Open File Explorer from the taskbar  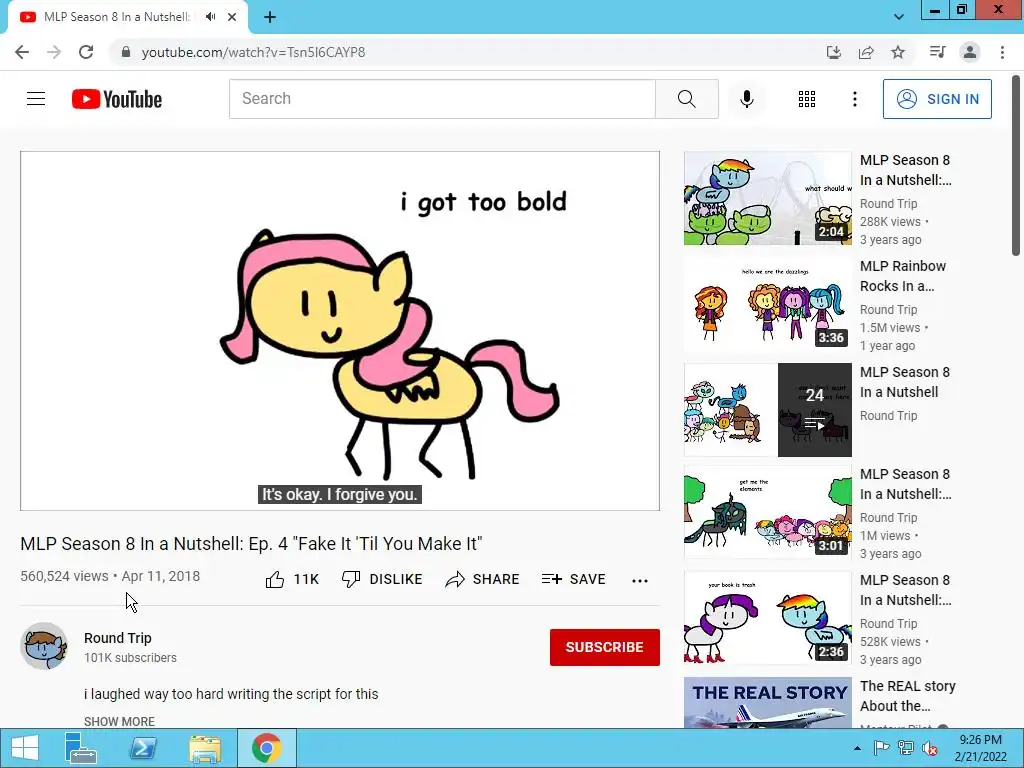tap(205, 748)
